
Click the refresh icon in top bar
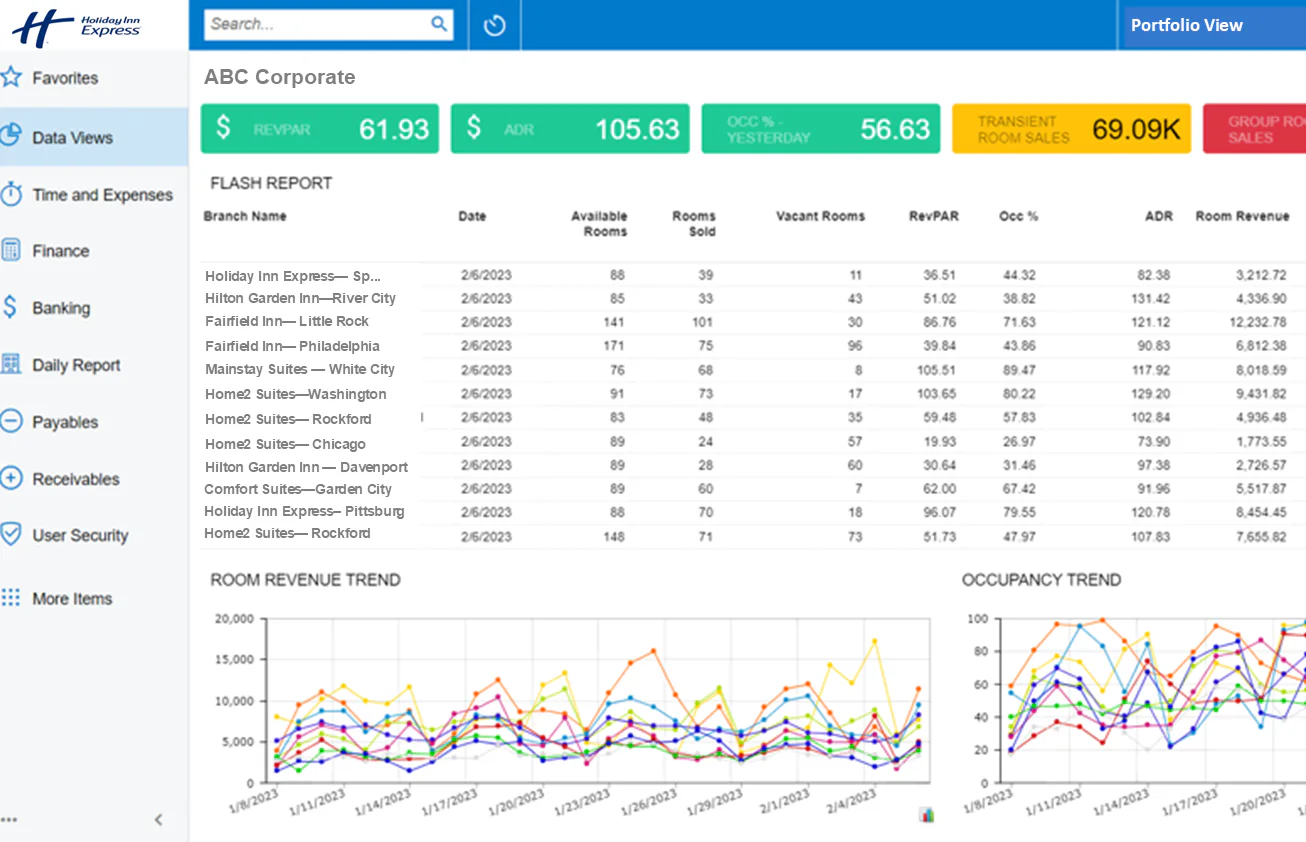pyautogui.click(x=494, y=25)
